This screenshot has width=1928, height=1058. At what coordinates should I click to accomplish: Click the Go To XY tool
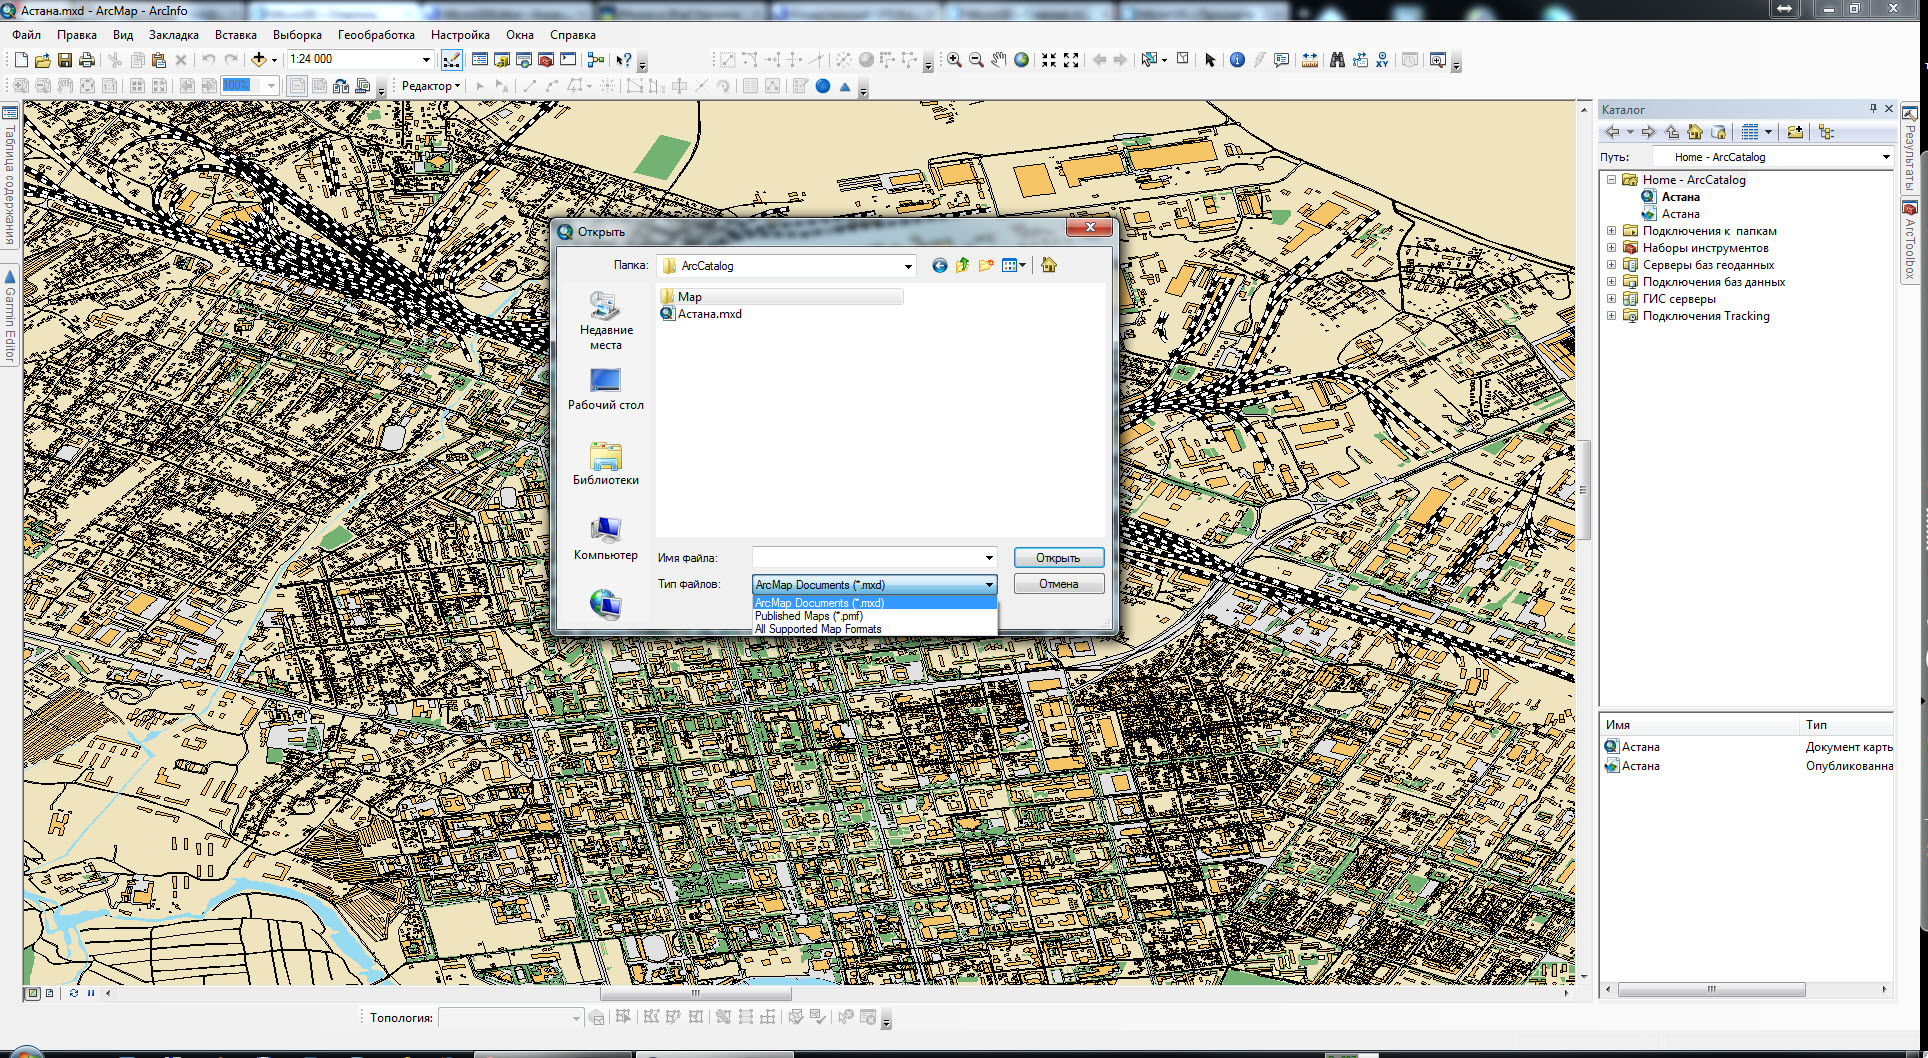pos(1381,60)
